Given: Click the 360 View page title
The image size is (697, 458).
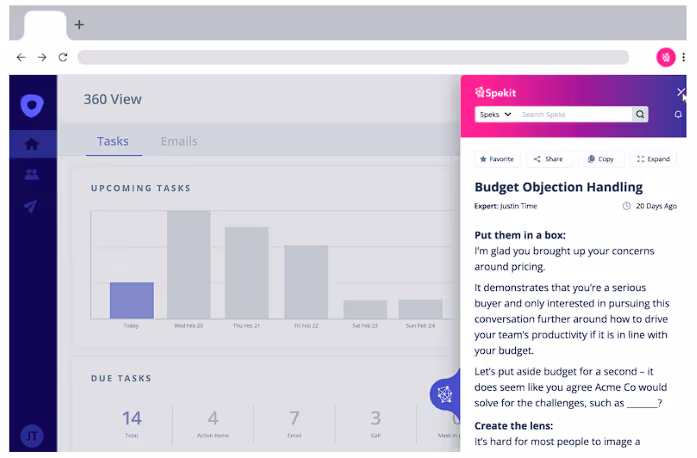Looking at the screenshot, I should click(x=112, y=99).
